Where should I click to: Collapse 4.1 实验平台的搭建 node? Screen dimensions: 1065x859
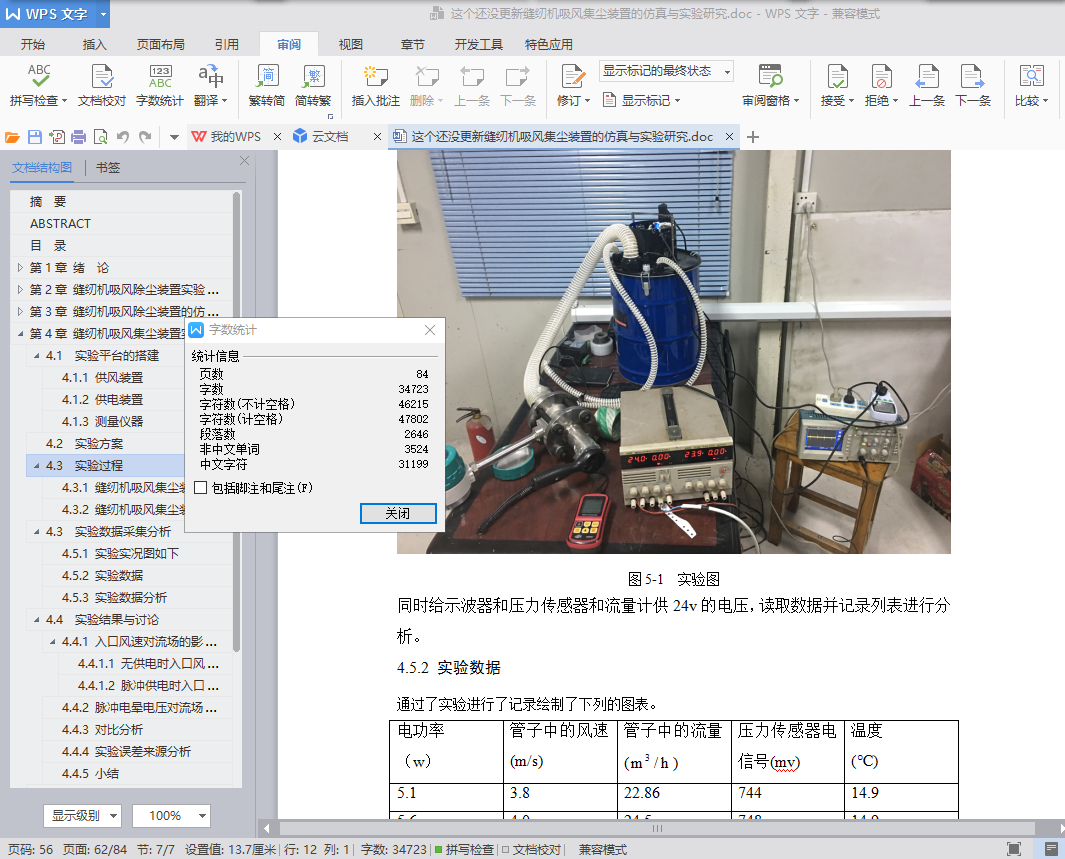coord(37,356)
